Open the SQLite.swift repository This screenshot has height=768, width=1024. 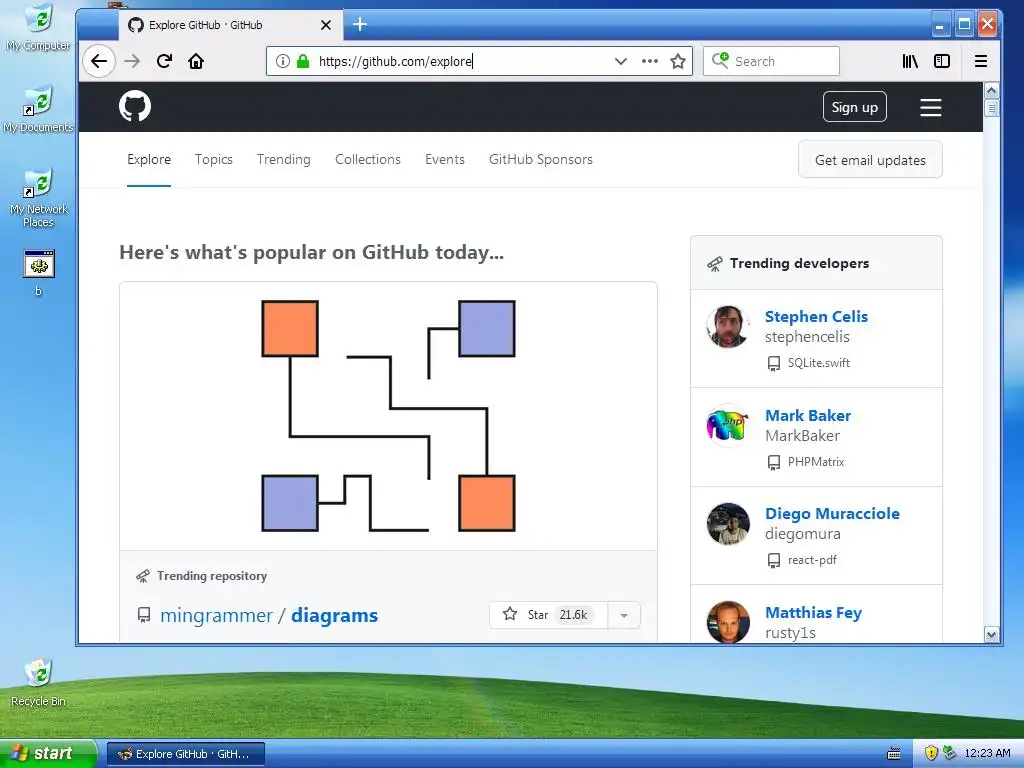[x=818, y=362]
